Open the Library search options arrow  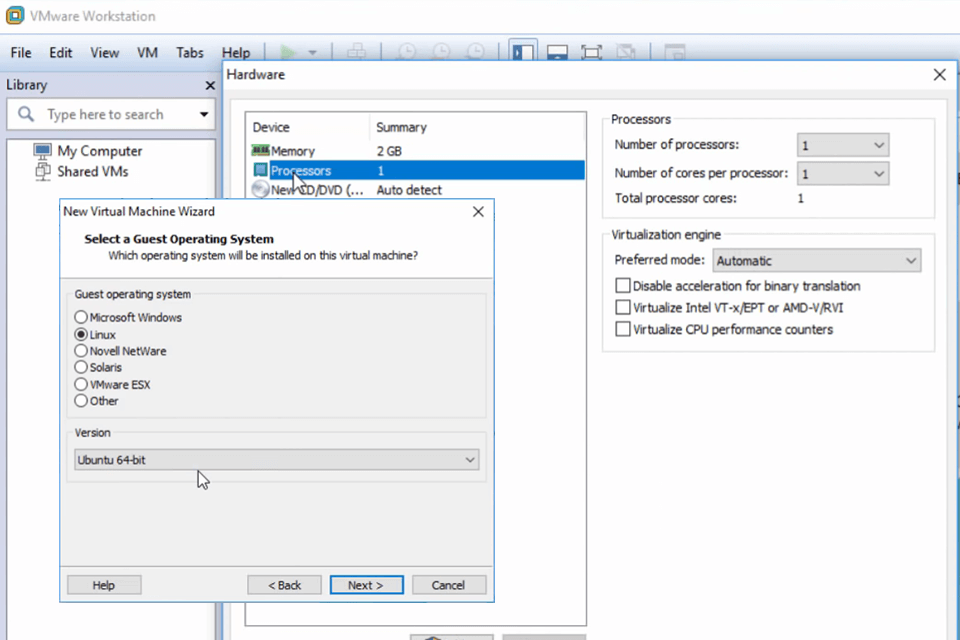pyautogui.click(x=204, y=114)
